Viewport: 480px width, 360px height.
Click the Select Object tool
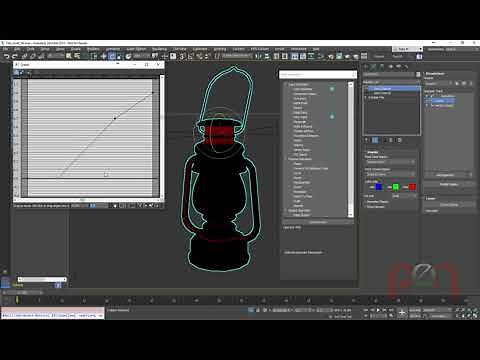click(x=69, y=56)
